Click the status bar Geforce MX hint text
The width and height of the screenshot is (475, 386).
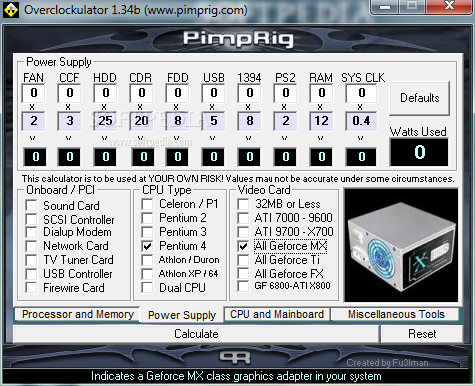[x=236, y=376]
